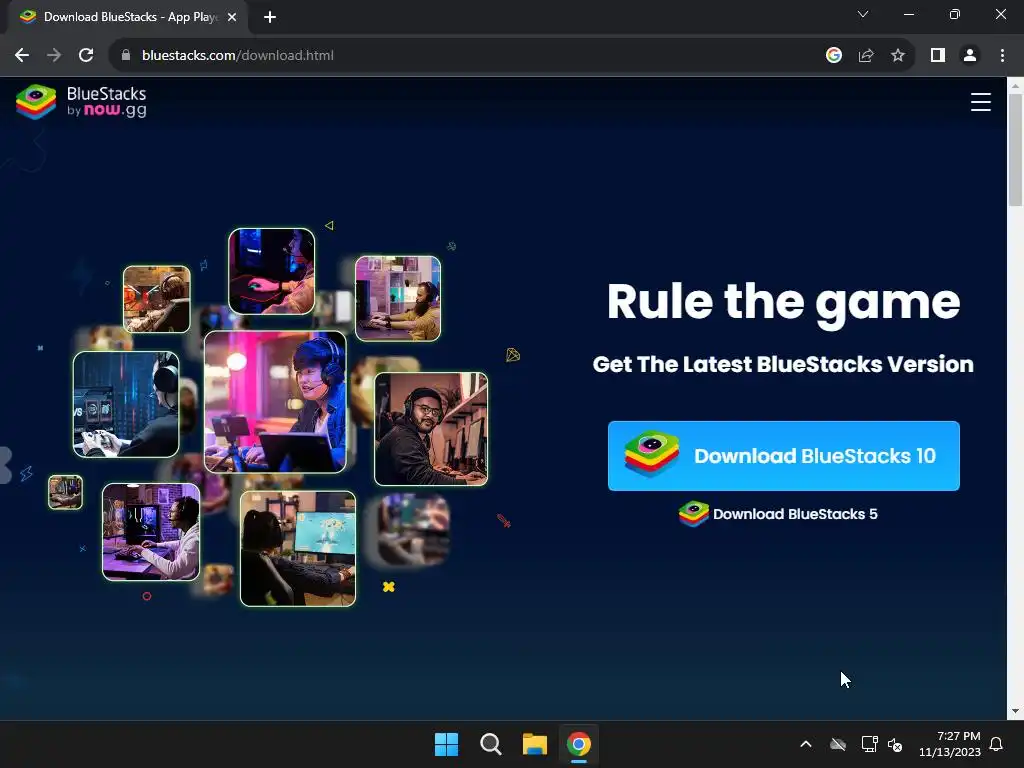Click central gamer with headset image

coord(275,402)
